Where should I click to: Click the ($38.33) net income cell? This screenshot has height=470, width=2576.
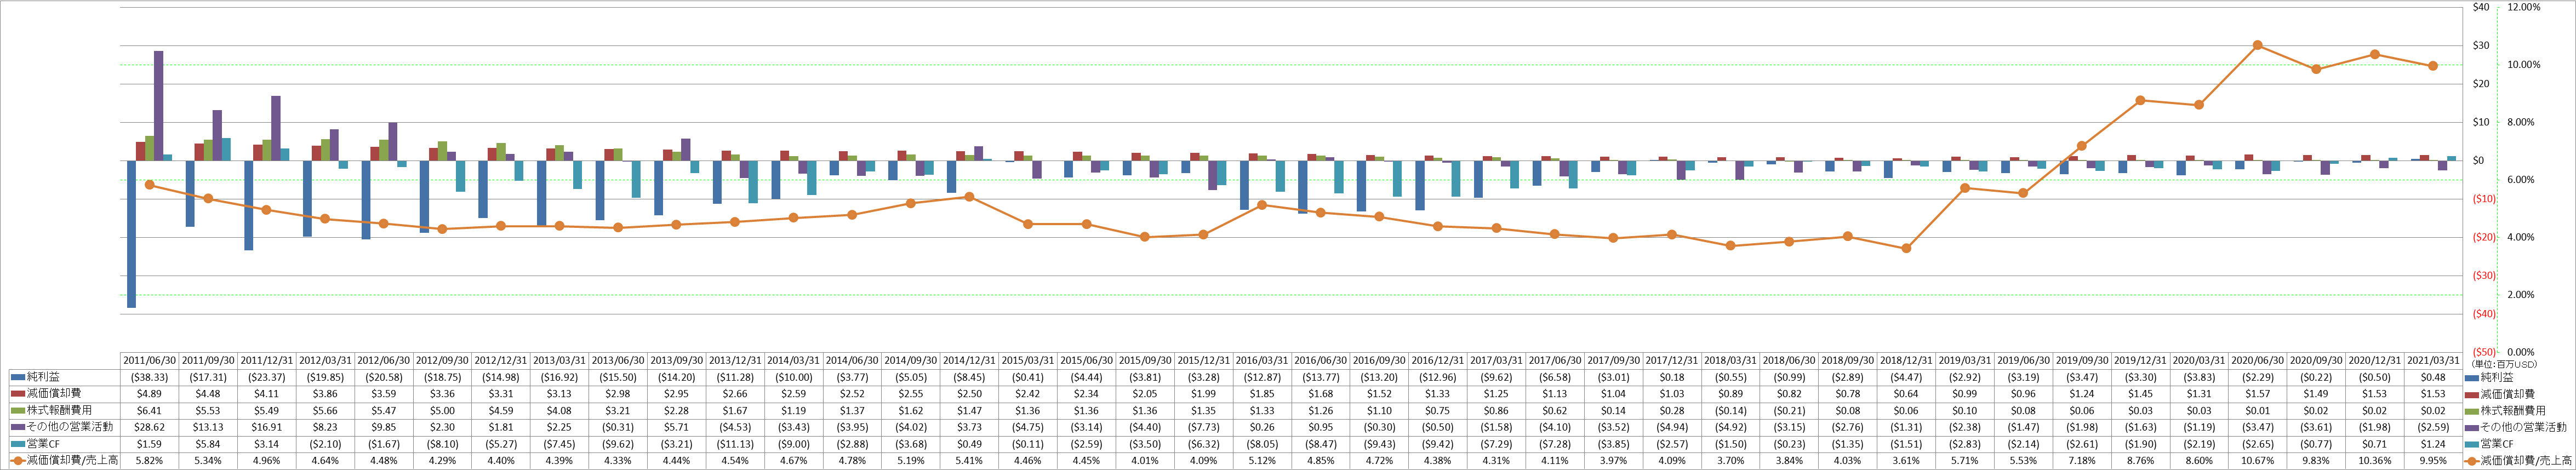(149, 377)
